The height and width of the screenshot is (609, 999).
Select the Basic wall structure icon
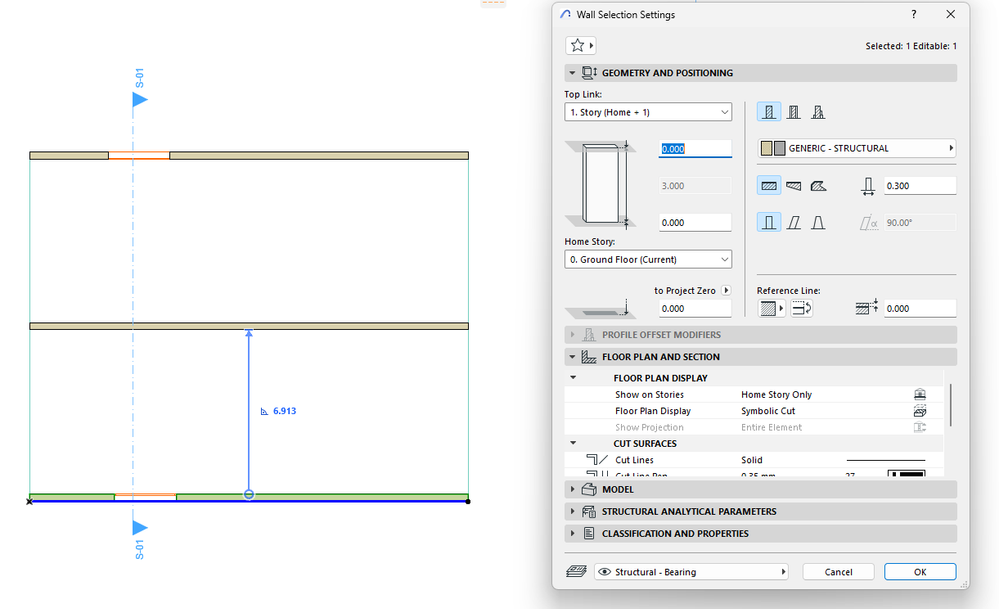tap(769, 112)
